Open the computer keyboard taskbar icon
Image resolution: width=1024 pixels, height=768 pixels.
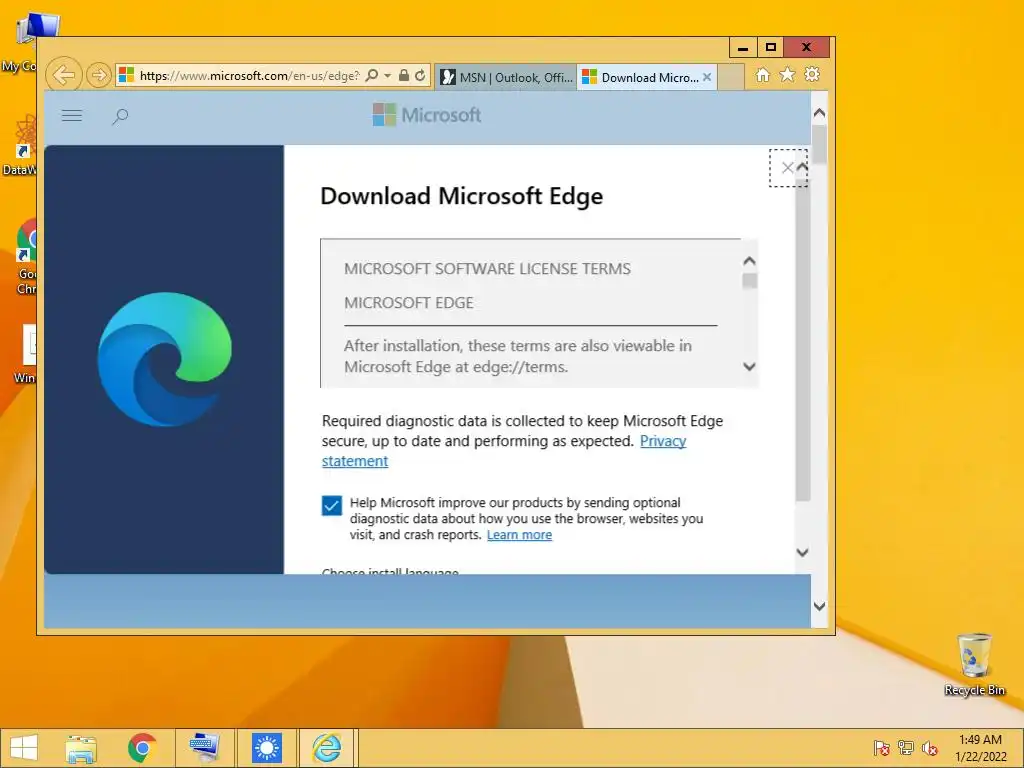point(204,748)
